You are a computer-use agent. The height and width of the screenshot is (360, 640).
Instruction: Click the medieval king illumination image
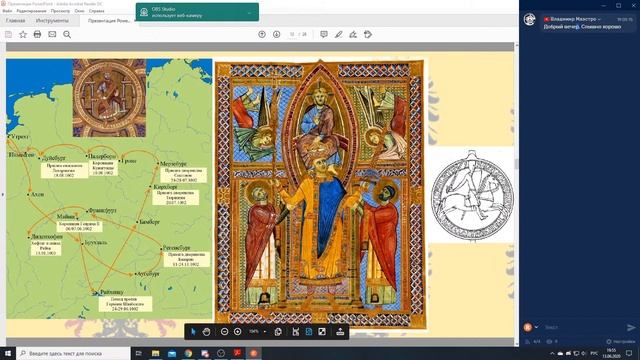tap(320, 193)
